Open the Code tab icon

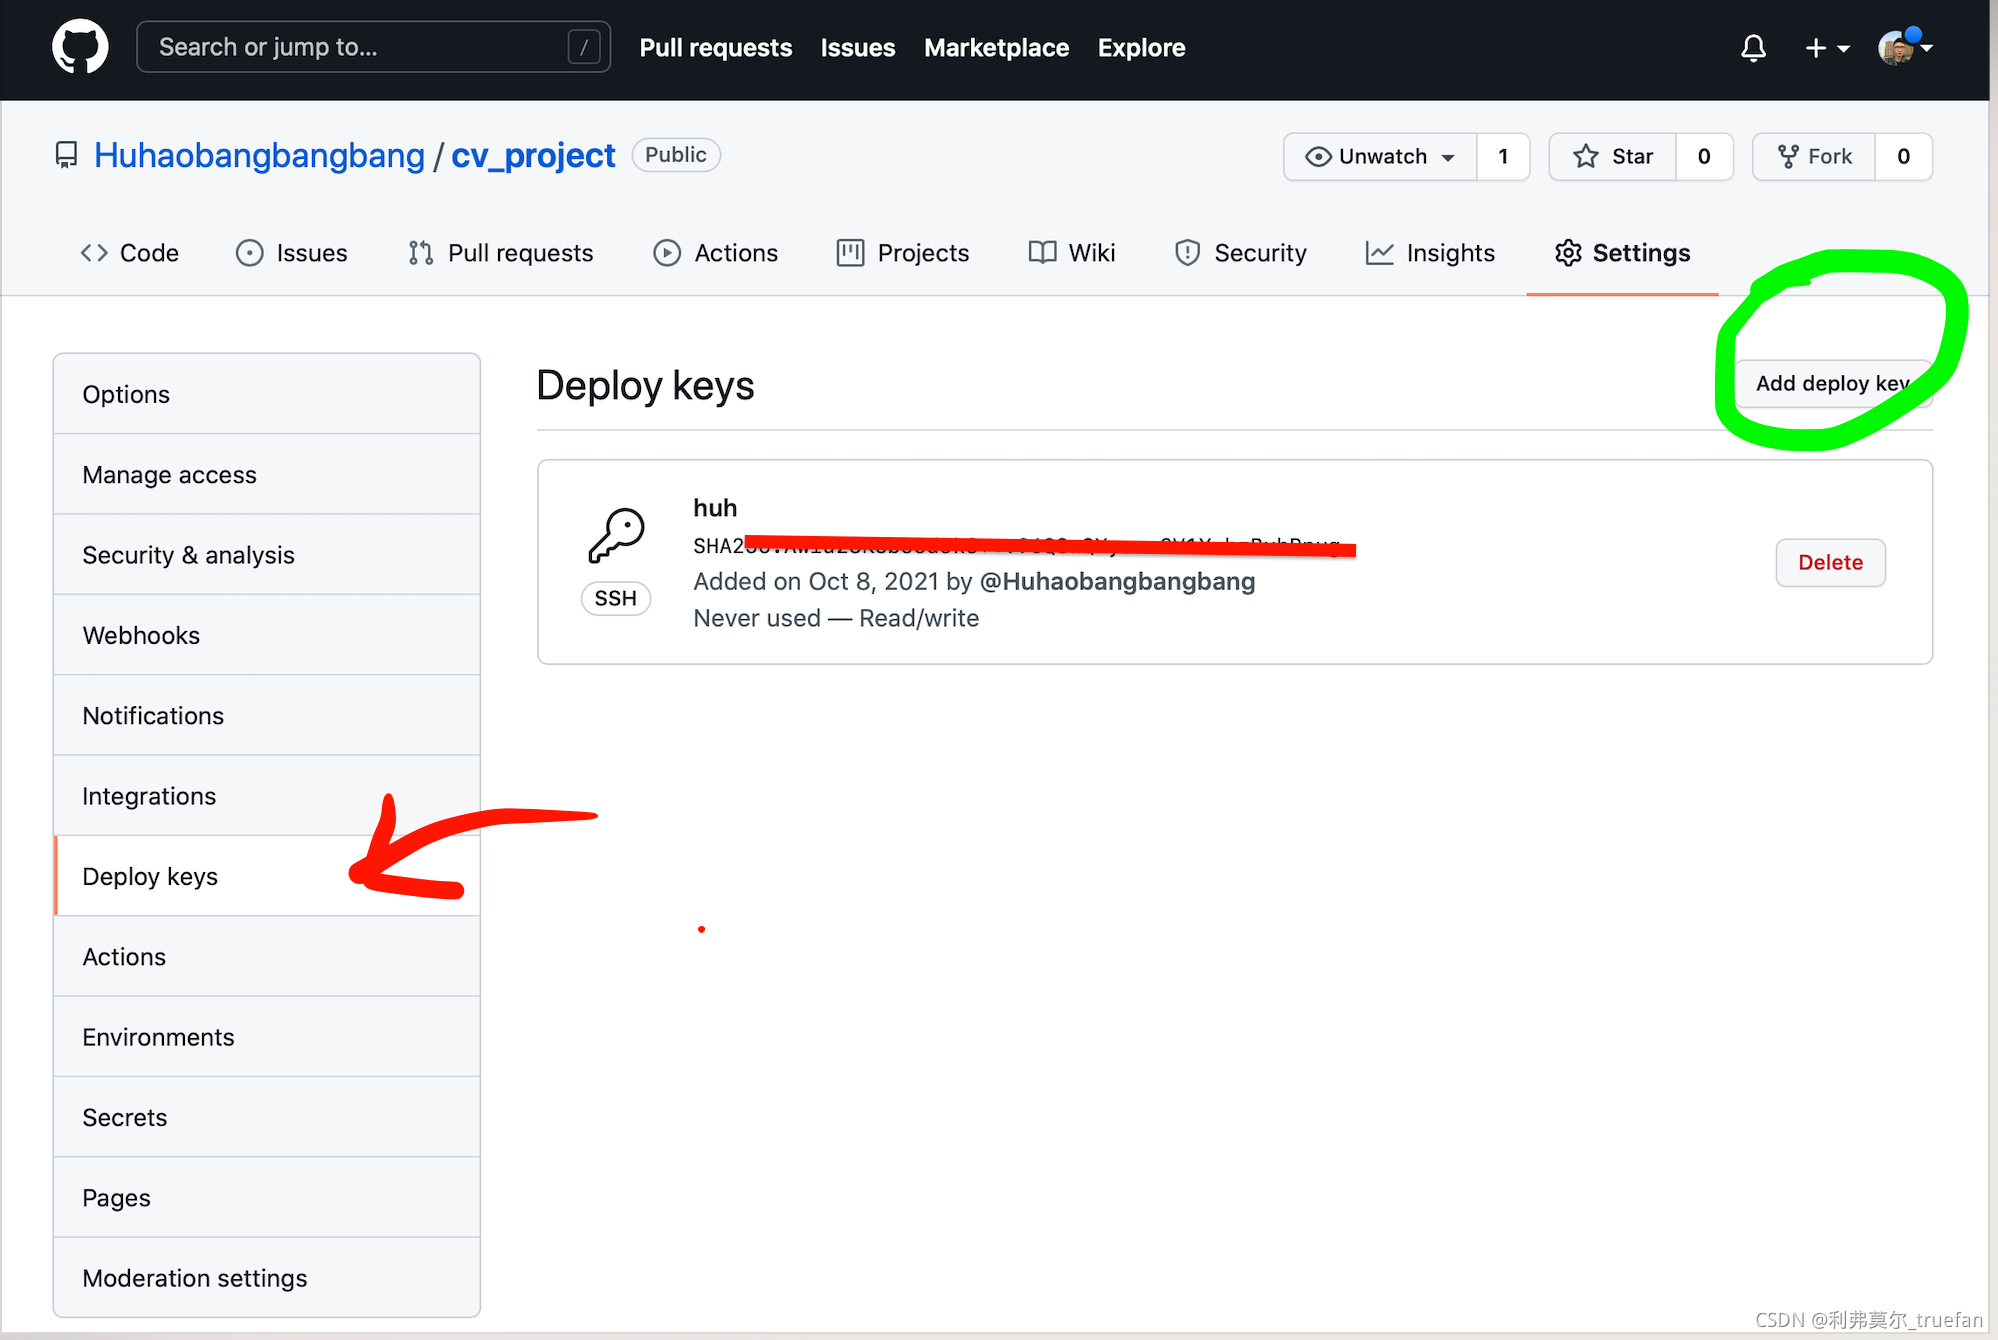pos(95,252)
